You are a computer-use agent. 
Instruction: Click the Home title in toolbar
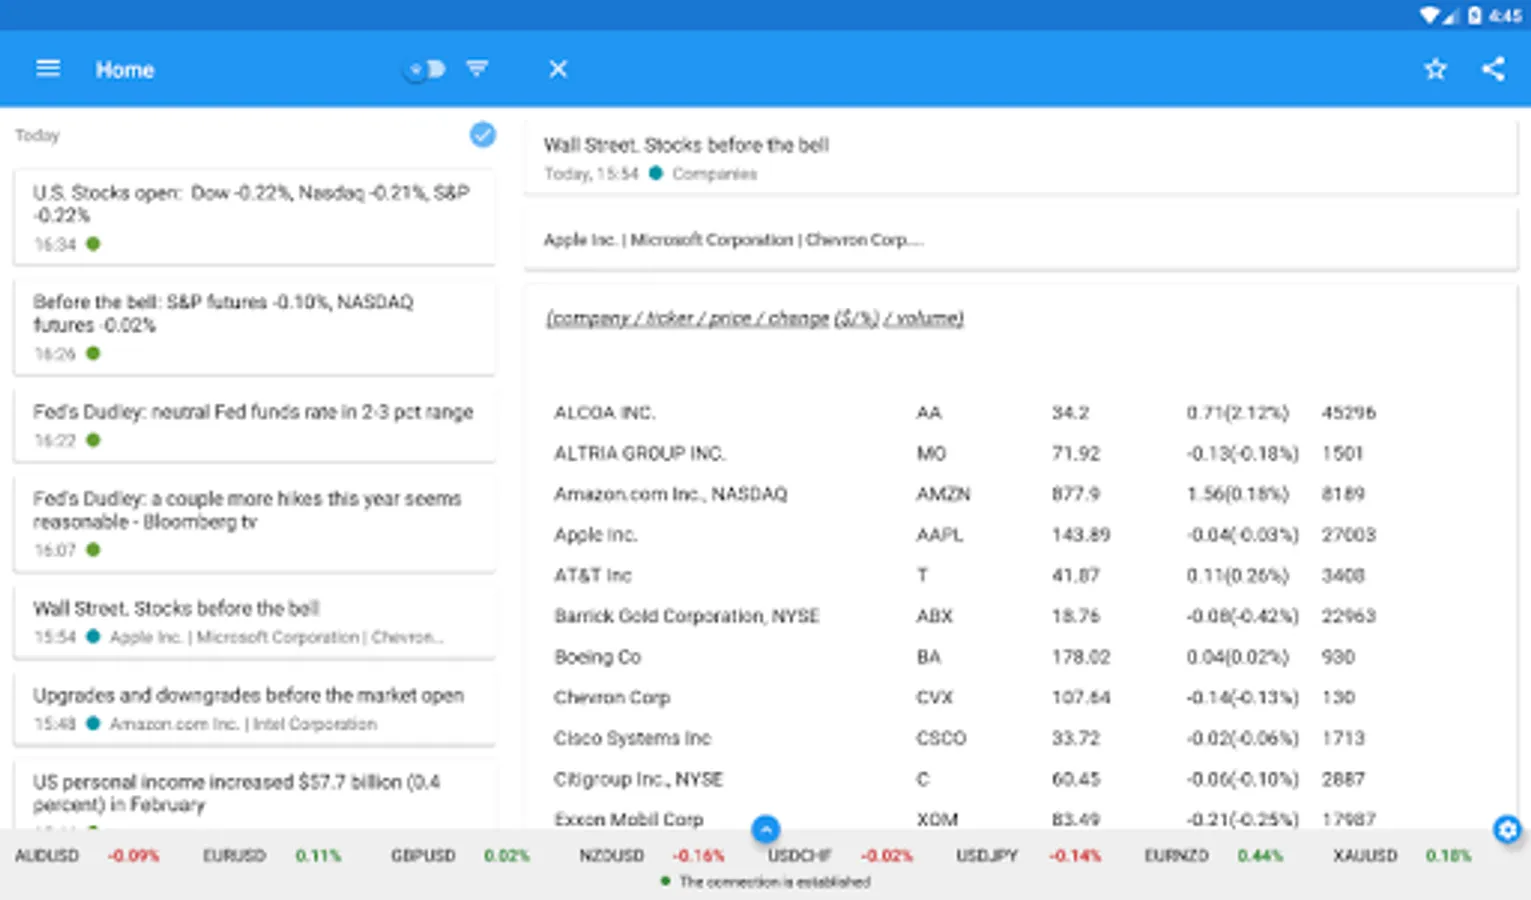(x=125, y=70)
